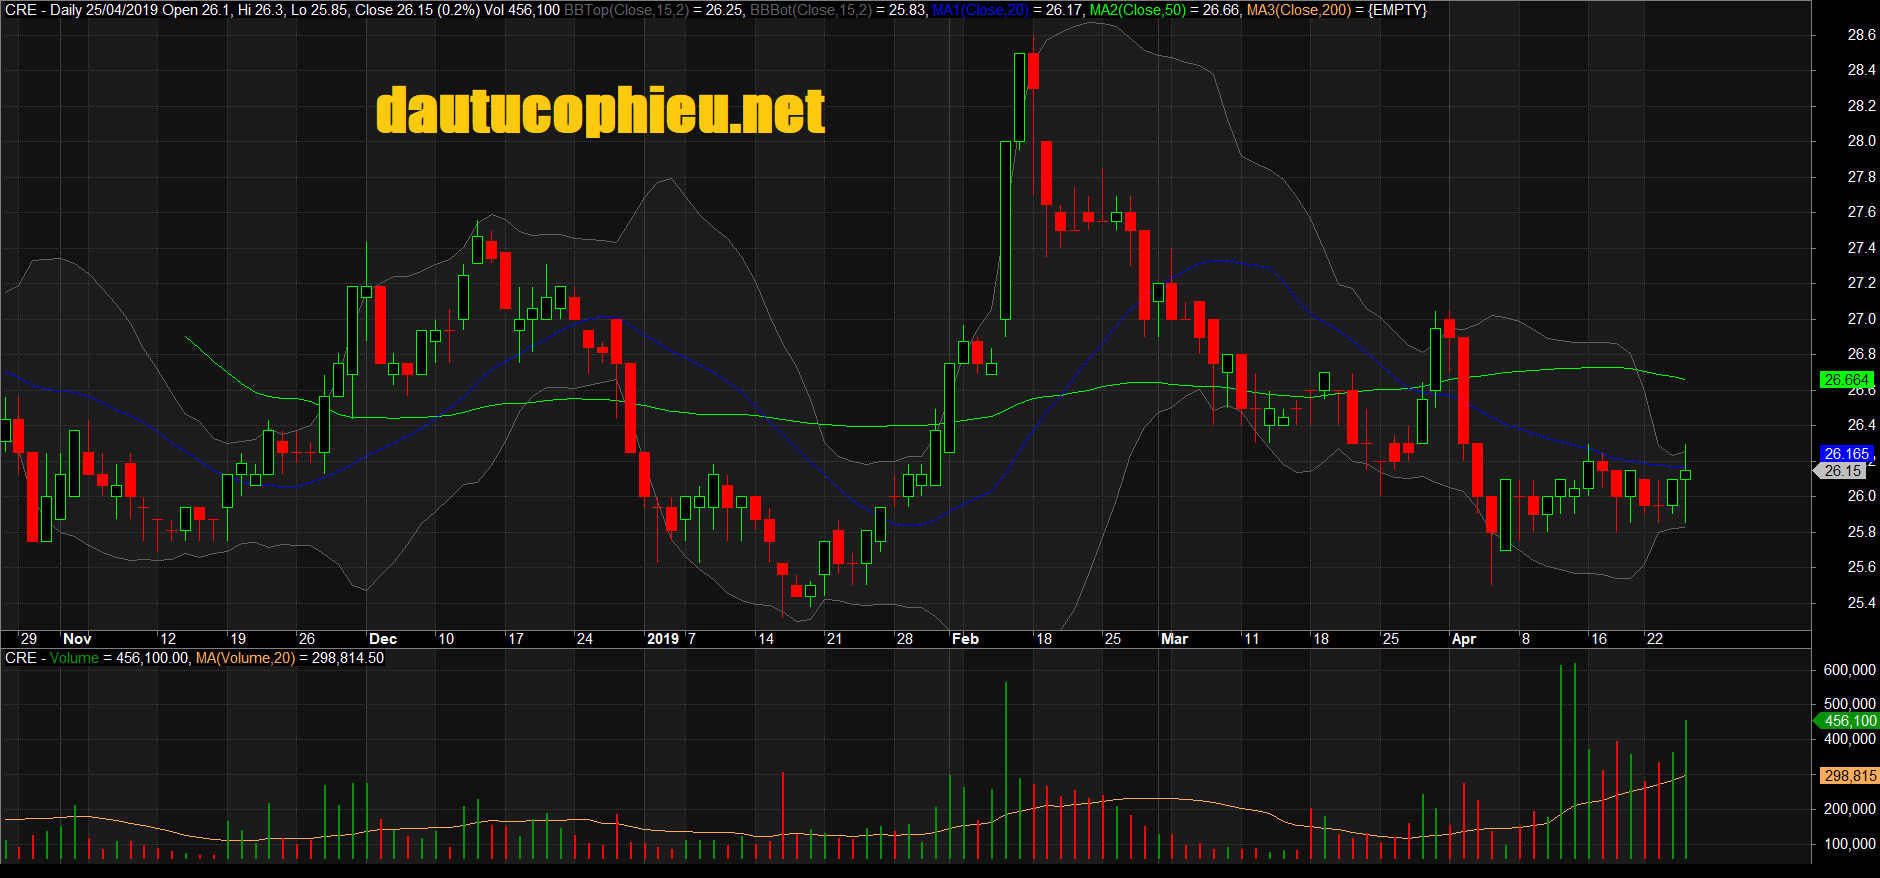Click the orange MA3(Close,200) indicator label
1880x878 pixels.
point(1298,10)
